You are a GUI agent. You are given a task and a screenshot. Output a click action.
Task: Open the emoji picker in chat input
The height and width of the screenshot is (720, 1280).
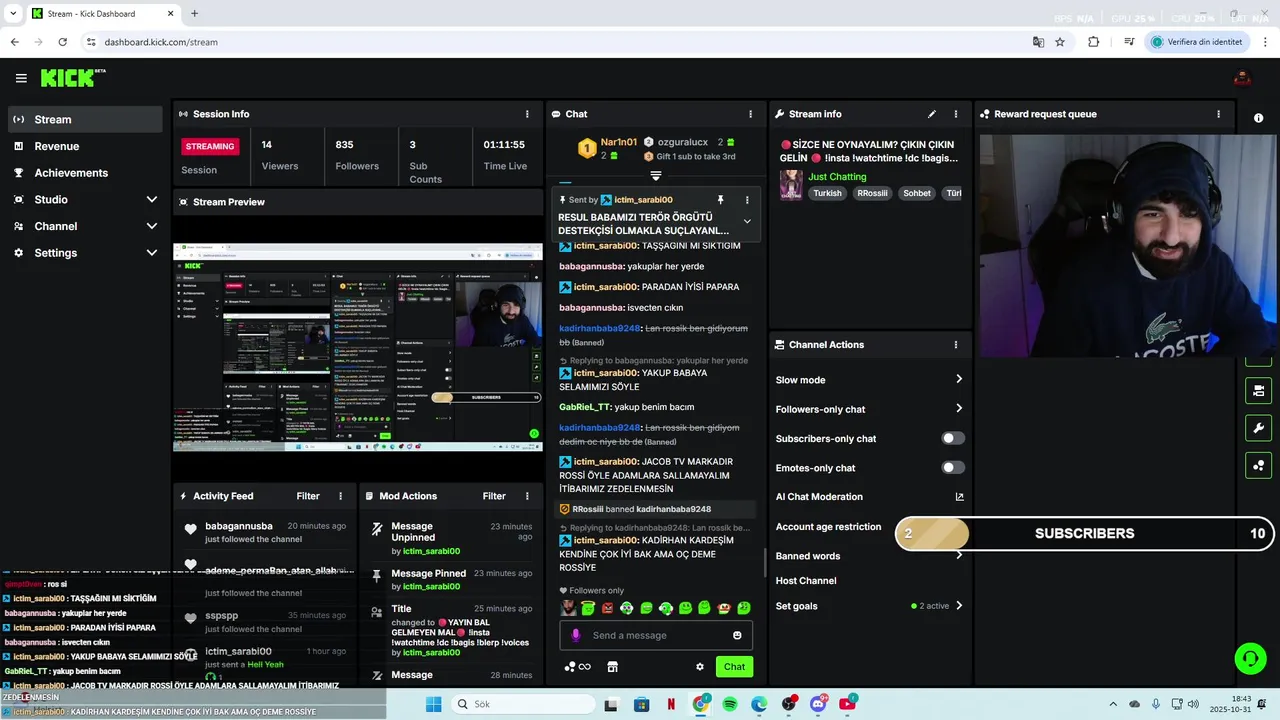[737, 635]
